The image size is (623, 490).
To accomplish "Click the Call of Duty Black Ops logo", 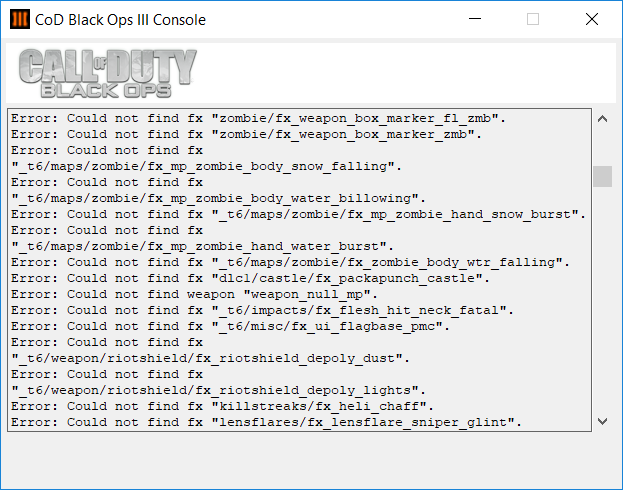I will (x=107, y=74).
